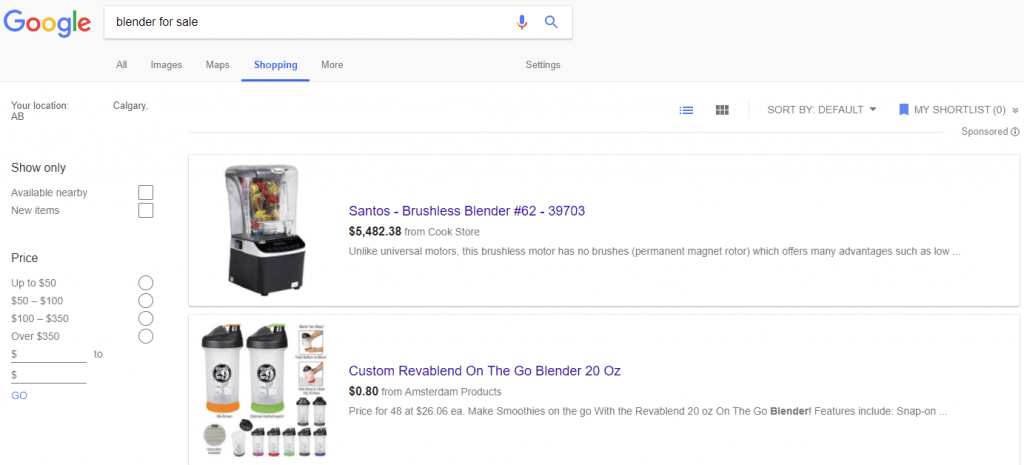The height and width of the screenshot is (465, 1024).
Task: Switch to grid view icon
Action: point(722,110)
